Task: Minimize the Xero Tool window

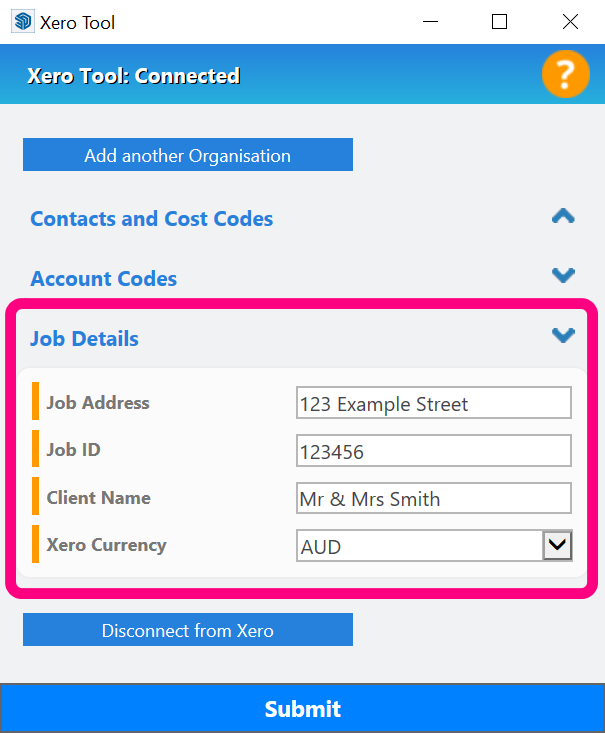Action: click(x=430, y=22)
